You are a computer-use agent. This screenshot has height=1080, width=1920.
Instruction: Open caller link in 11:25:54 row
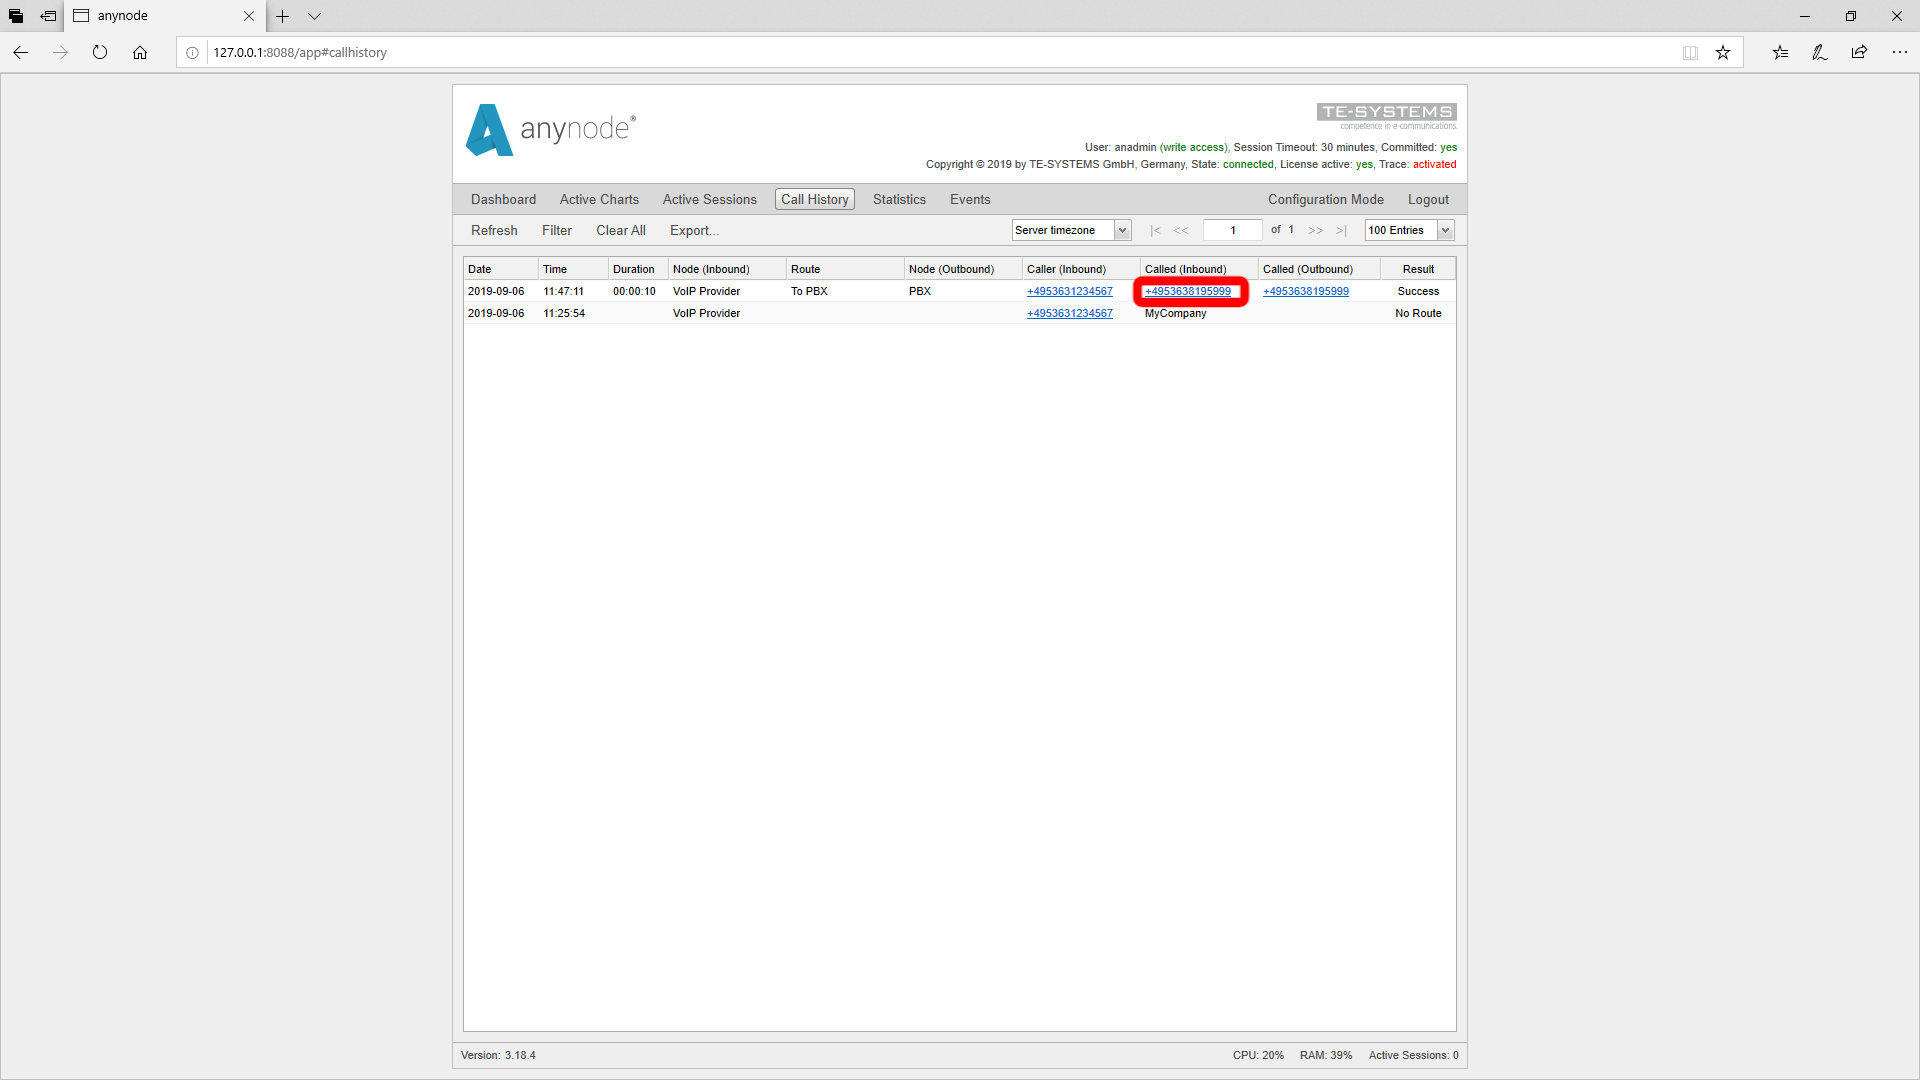pos(1069,313)
